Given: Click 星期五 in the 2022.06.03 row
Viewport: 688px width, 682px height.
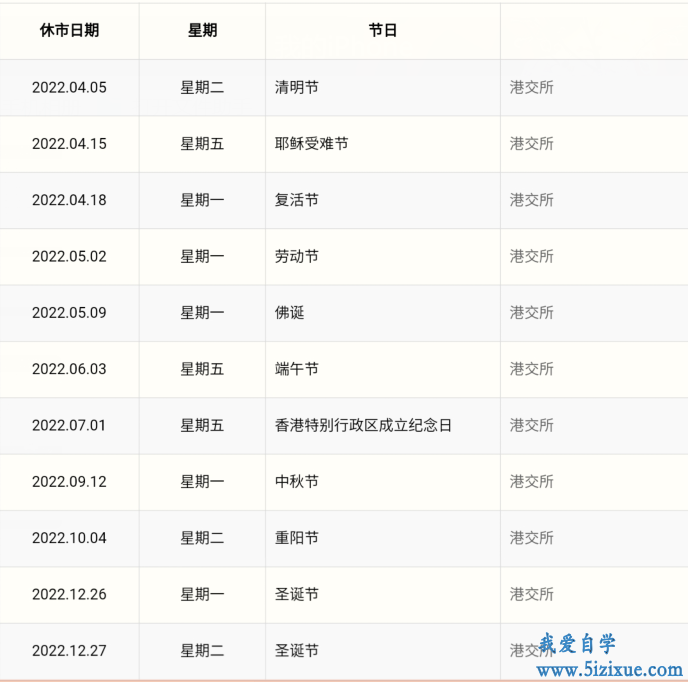Looking at the screenshot, I should pyautogui.click(x=202, y=369).
